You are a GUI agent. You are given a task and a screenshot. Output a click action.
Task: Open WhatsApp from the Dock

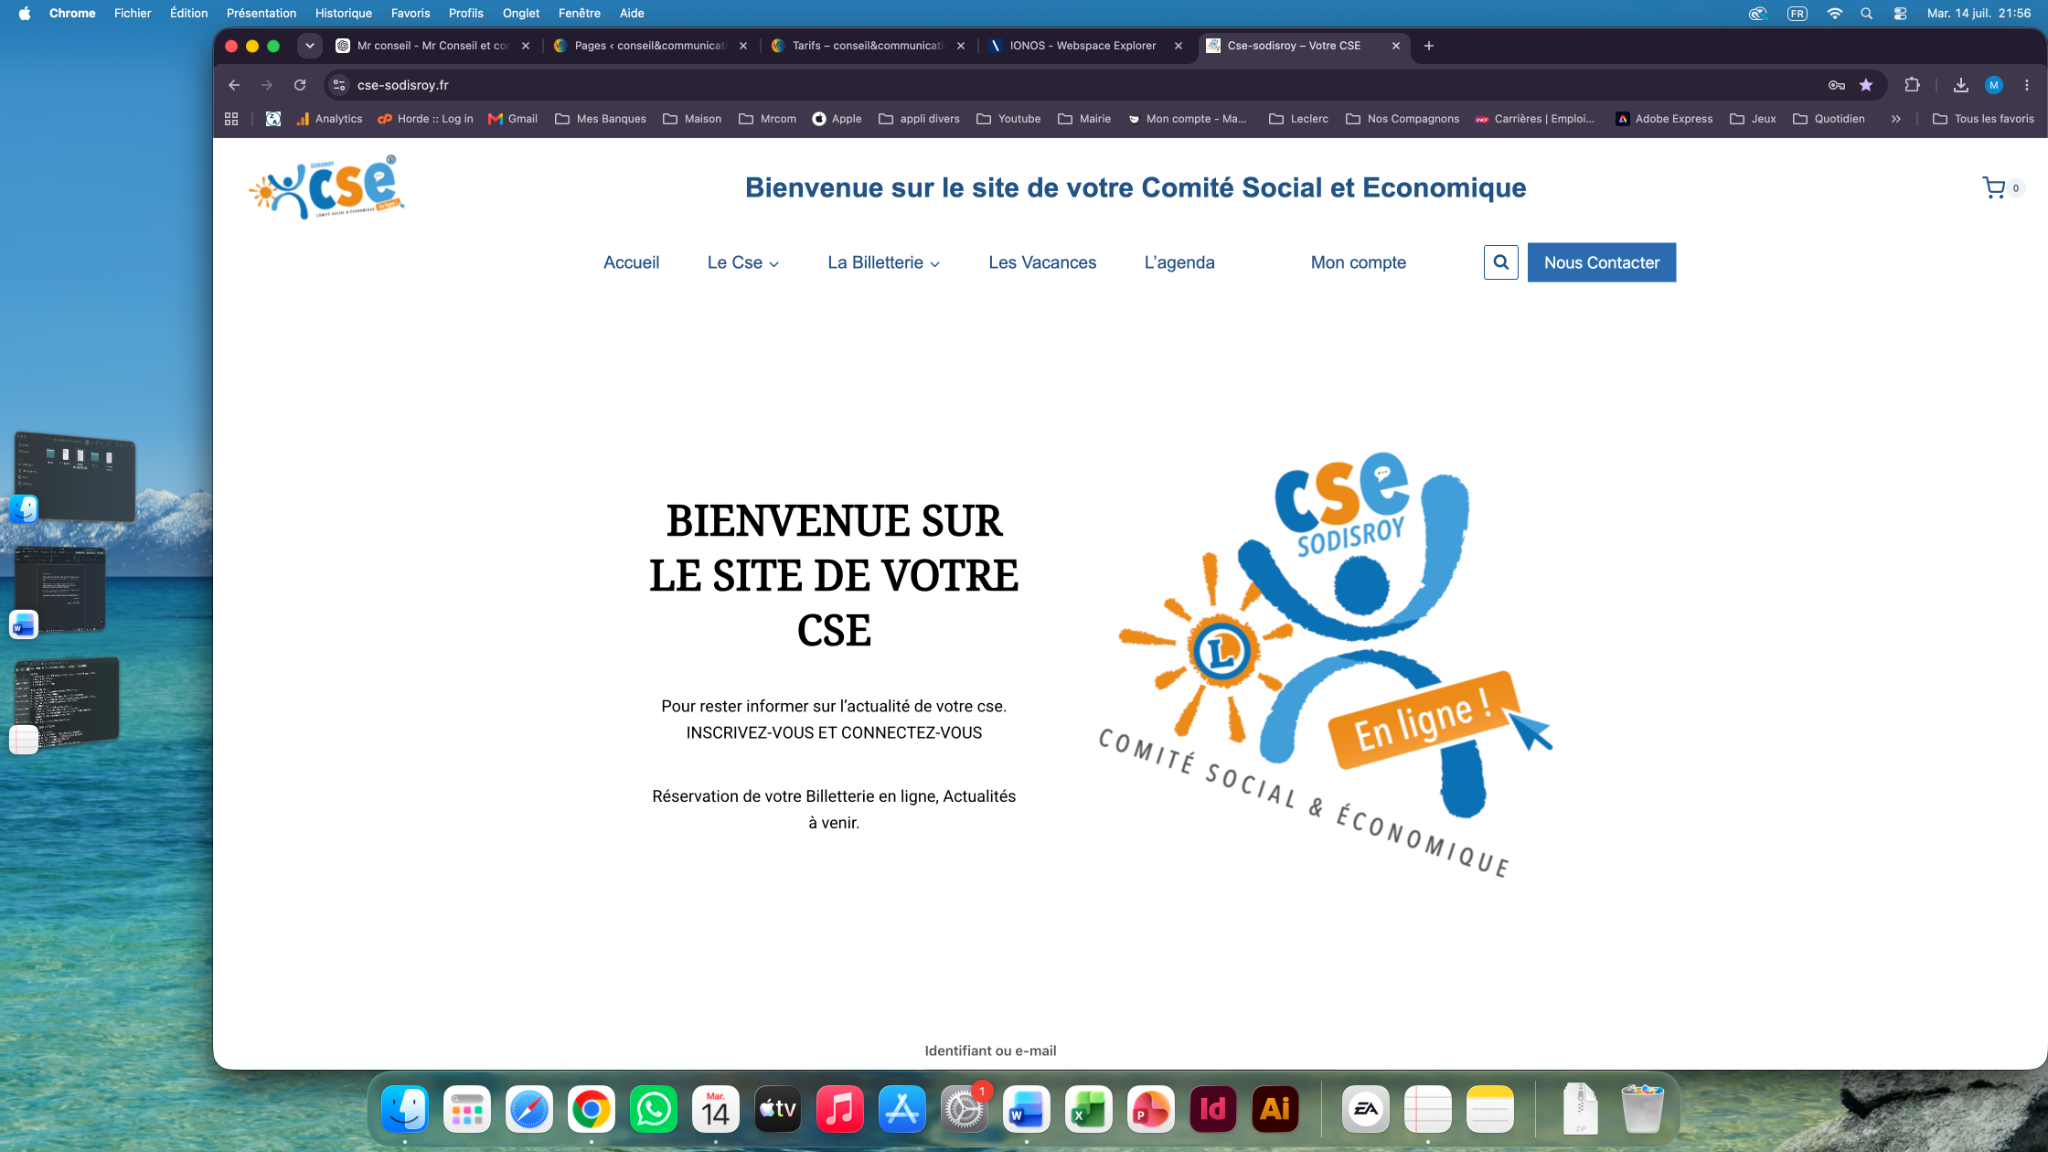point(653,1109)
